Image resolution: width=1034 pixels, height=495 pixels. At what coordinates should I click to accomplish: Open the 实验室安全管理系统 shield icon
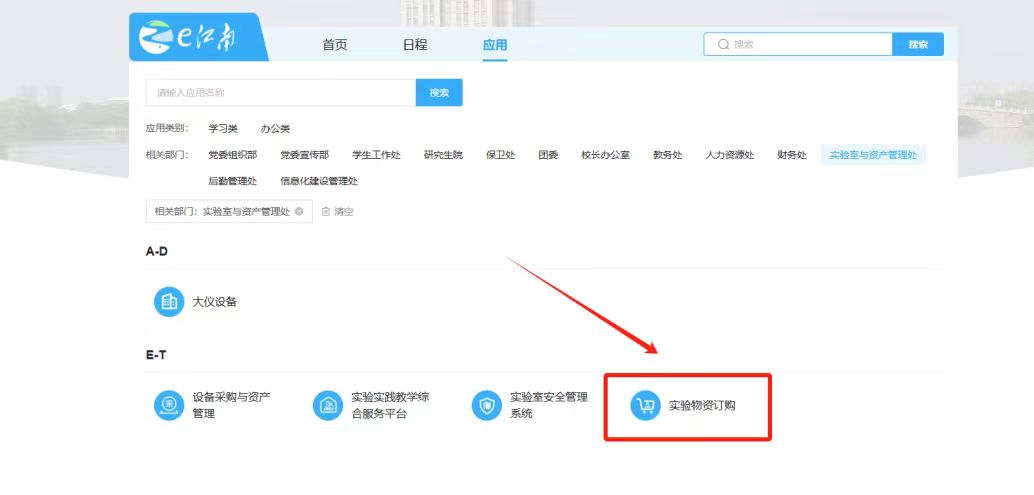point(486,405)
